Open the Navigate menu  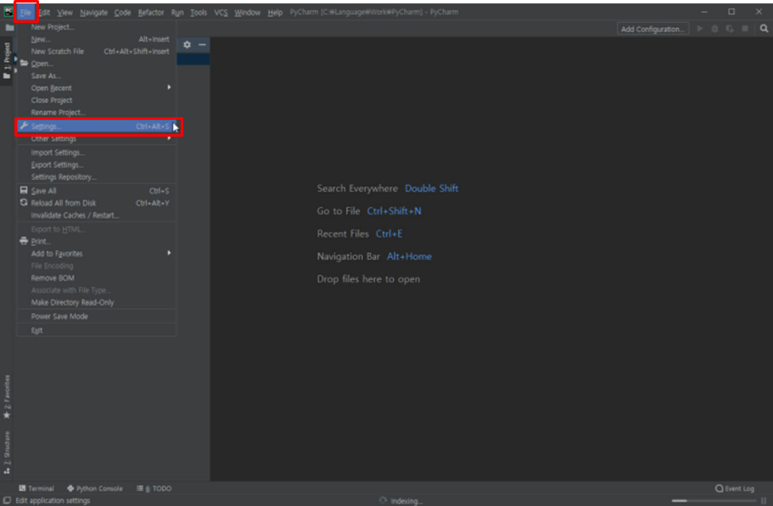pos(94,12)
